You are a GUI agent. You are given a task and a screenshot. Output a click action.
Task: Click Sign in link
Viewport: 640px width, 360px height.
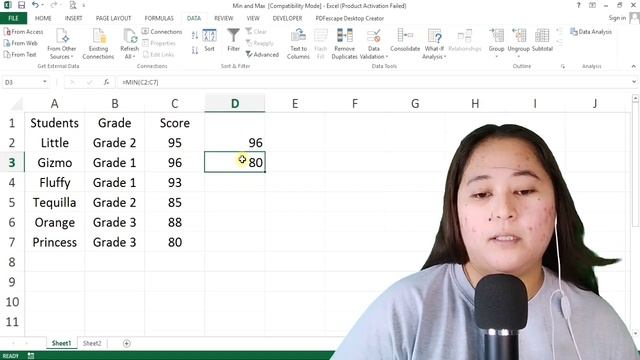click(x=617, y=18)
